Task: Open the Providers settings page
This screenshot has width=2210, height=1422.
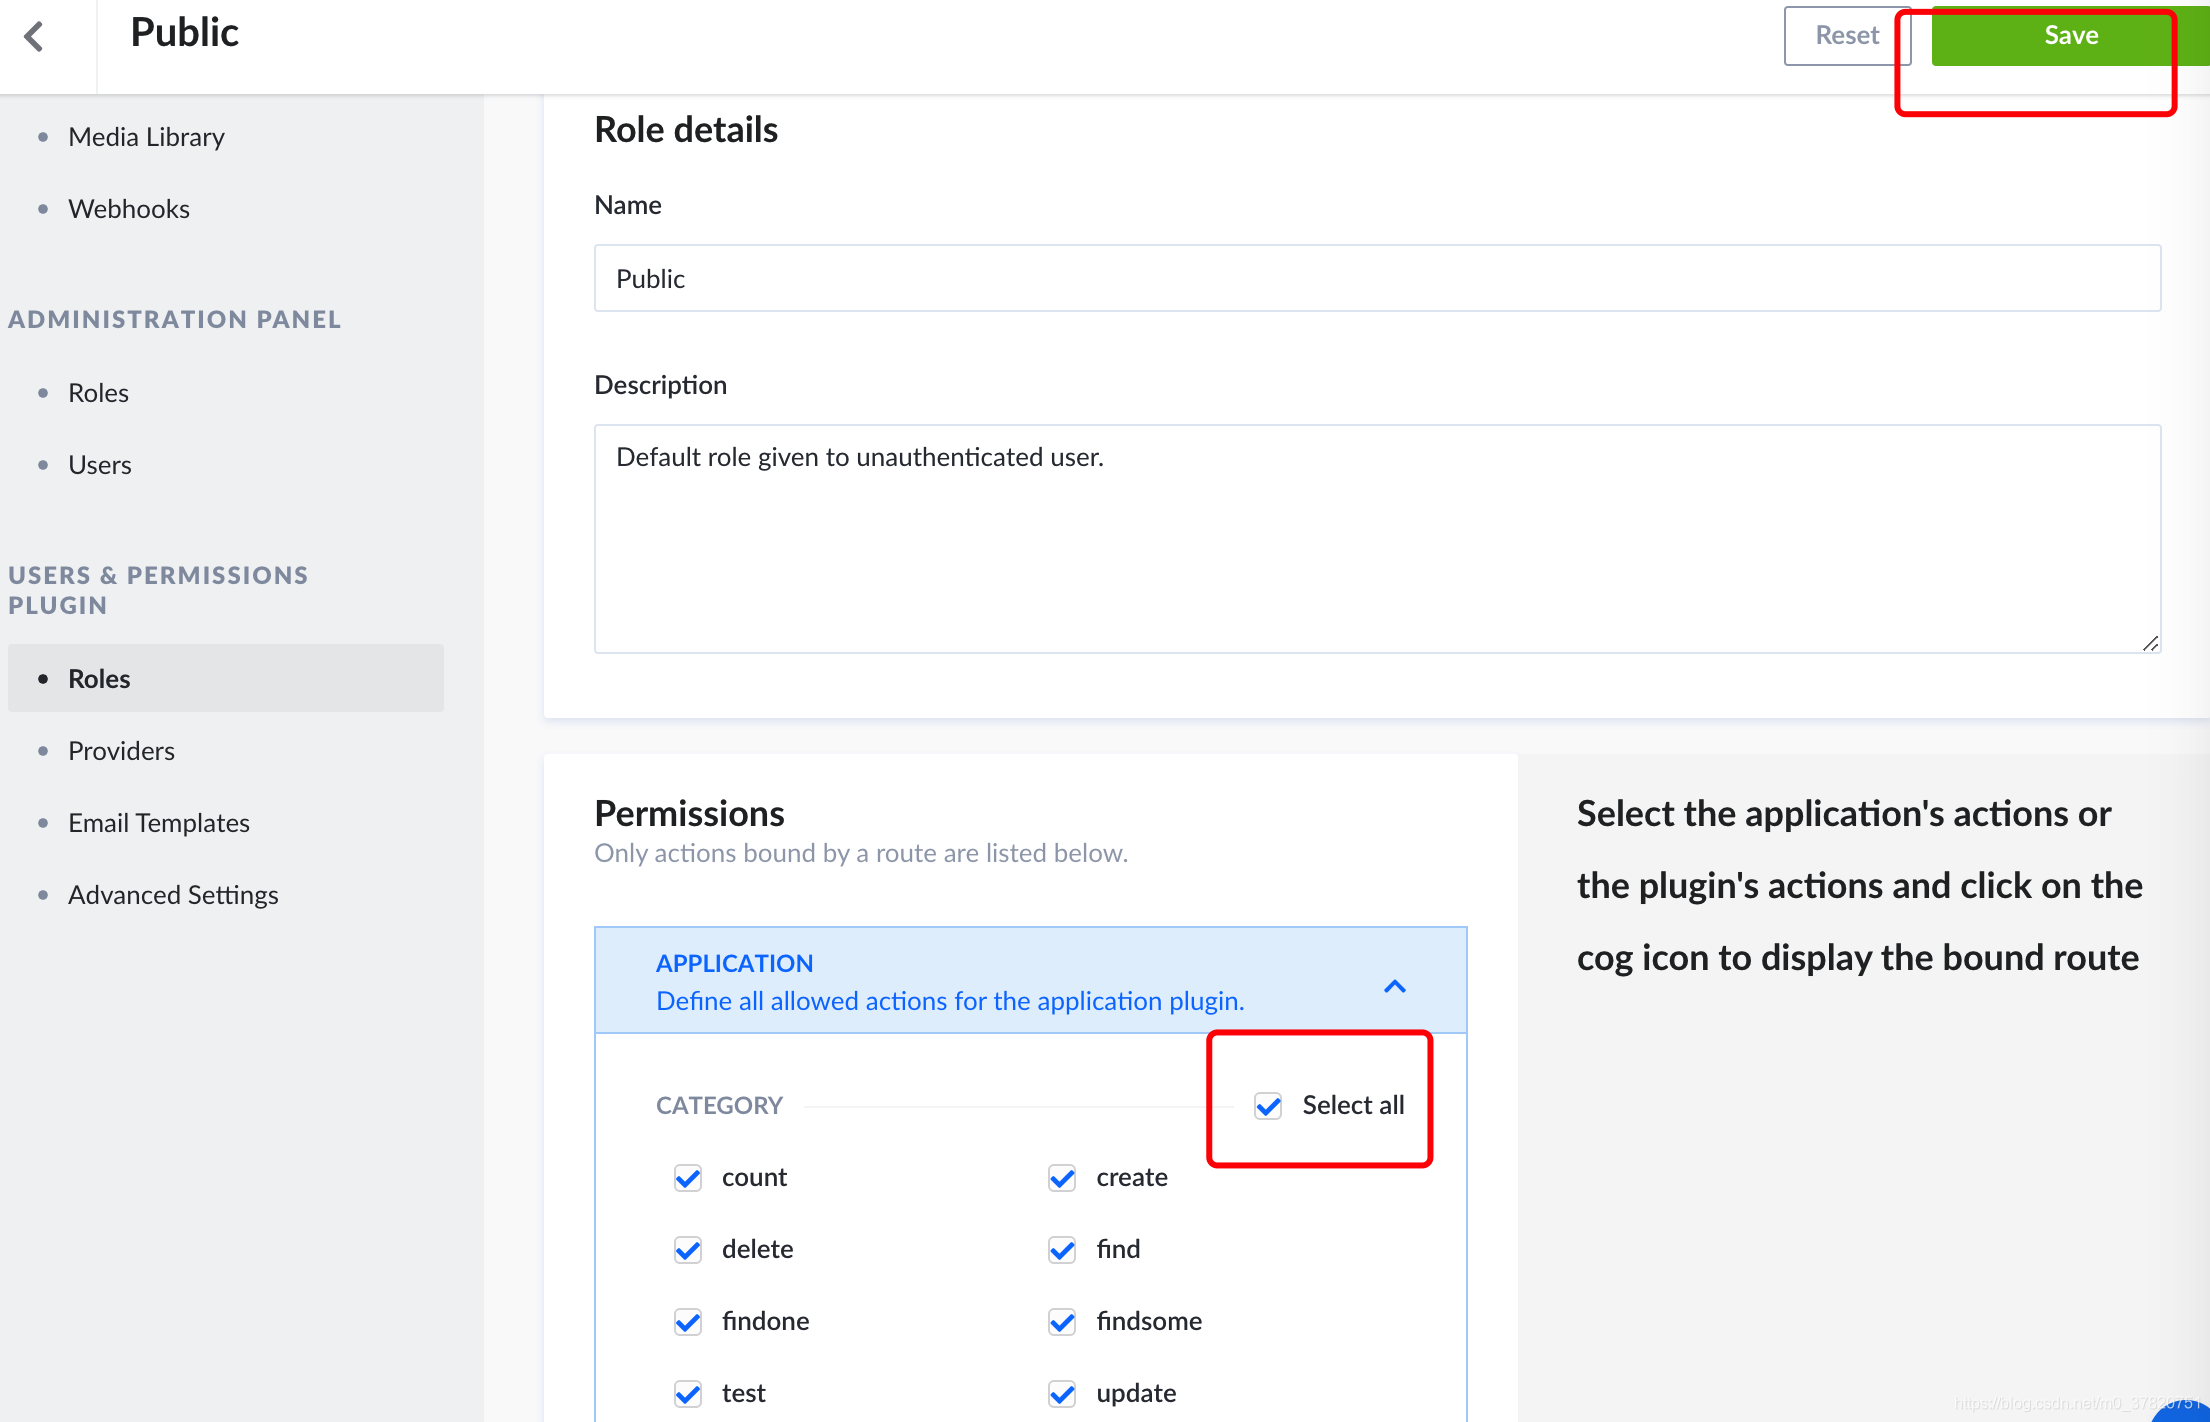Action: pos(121,751)
